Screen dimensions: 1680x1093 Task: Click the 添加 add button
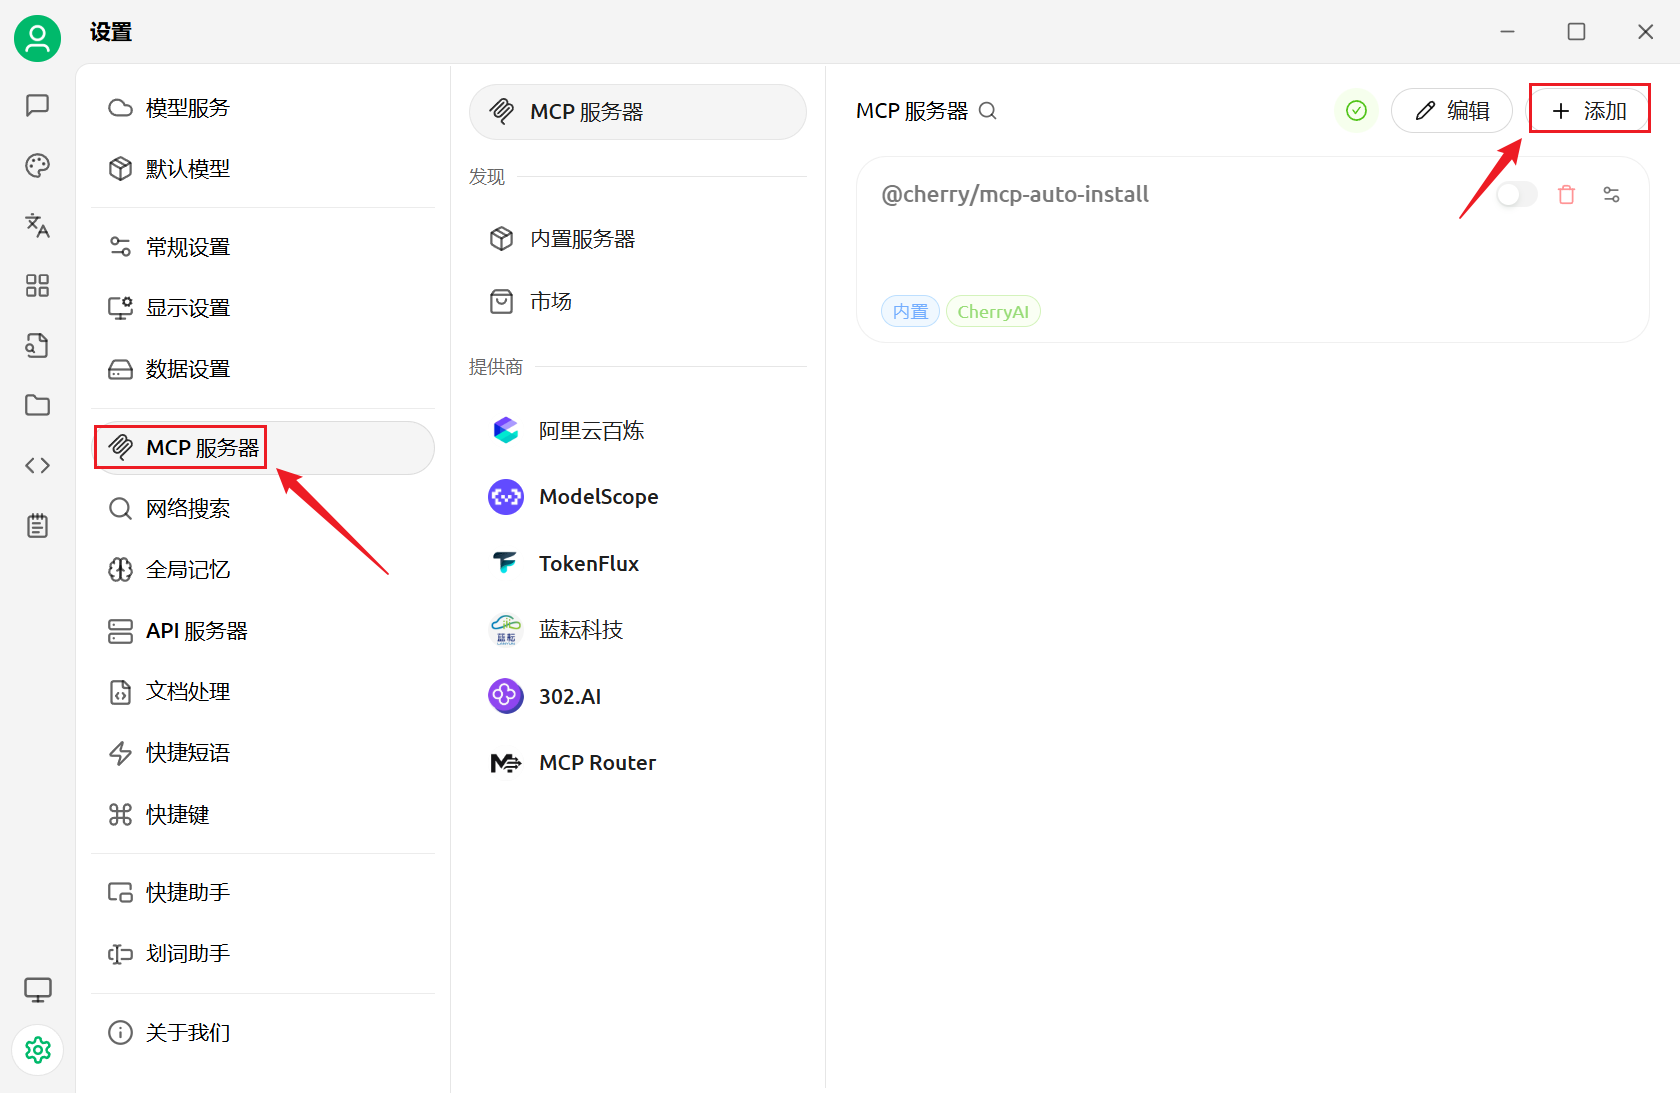coord(1589,110)
